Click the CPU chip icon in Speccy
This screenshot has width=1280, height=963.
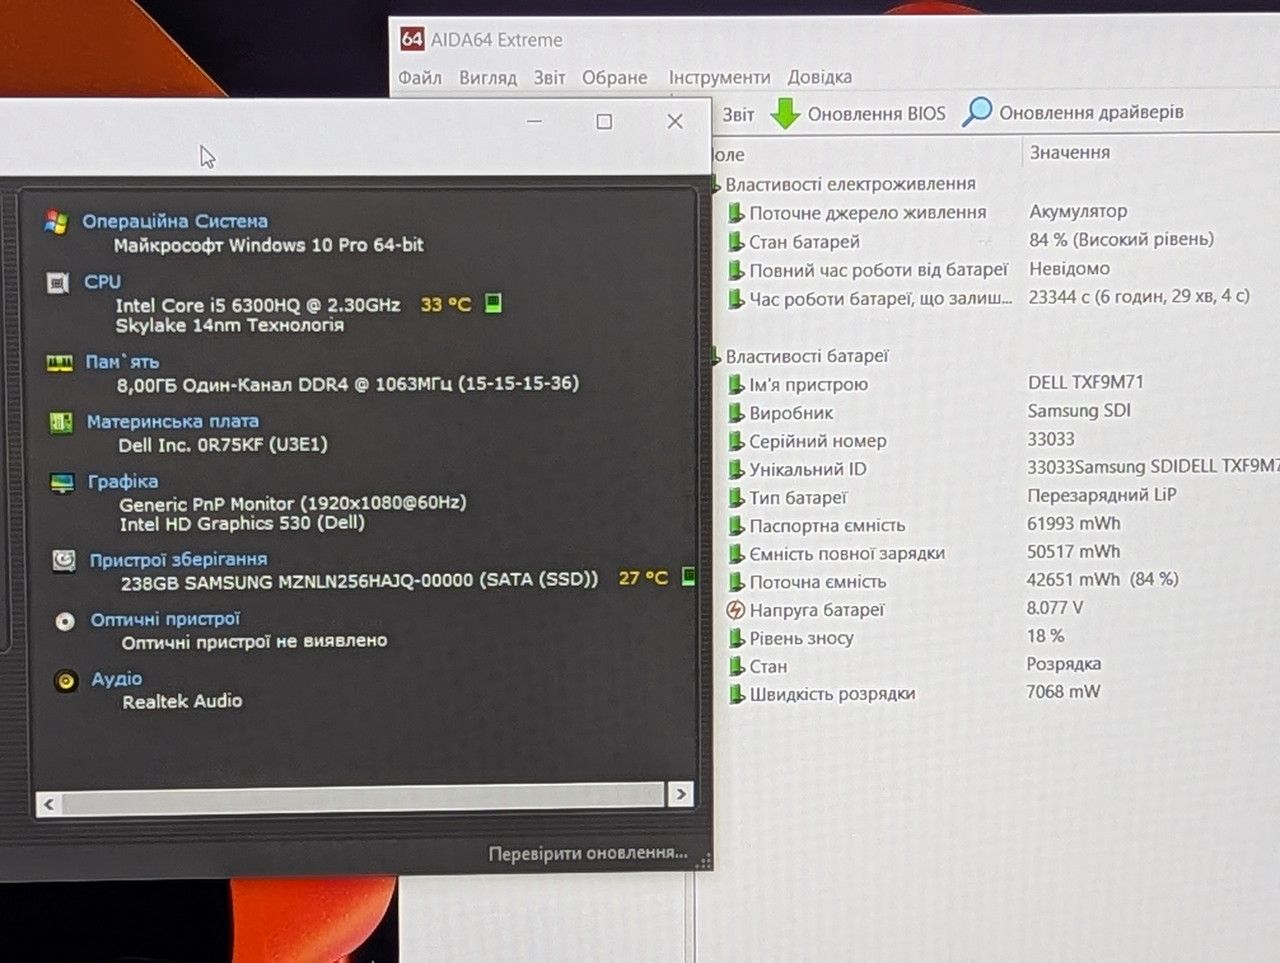[58, 283]
